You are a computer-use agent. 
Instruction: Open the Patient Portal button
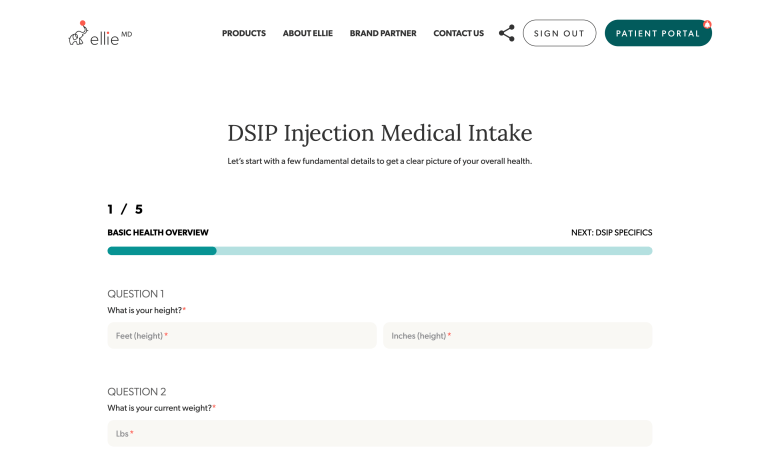click(658, 33)
